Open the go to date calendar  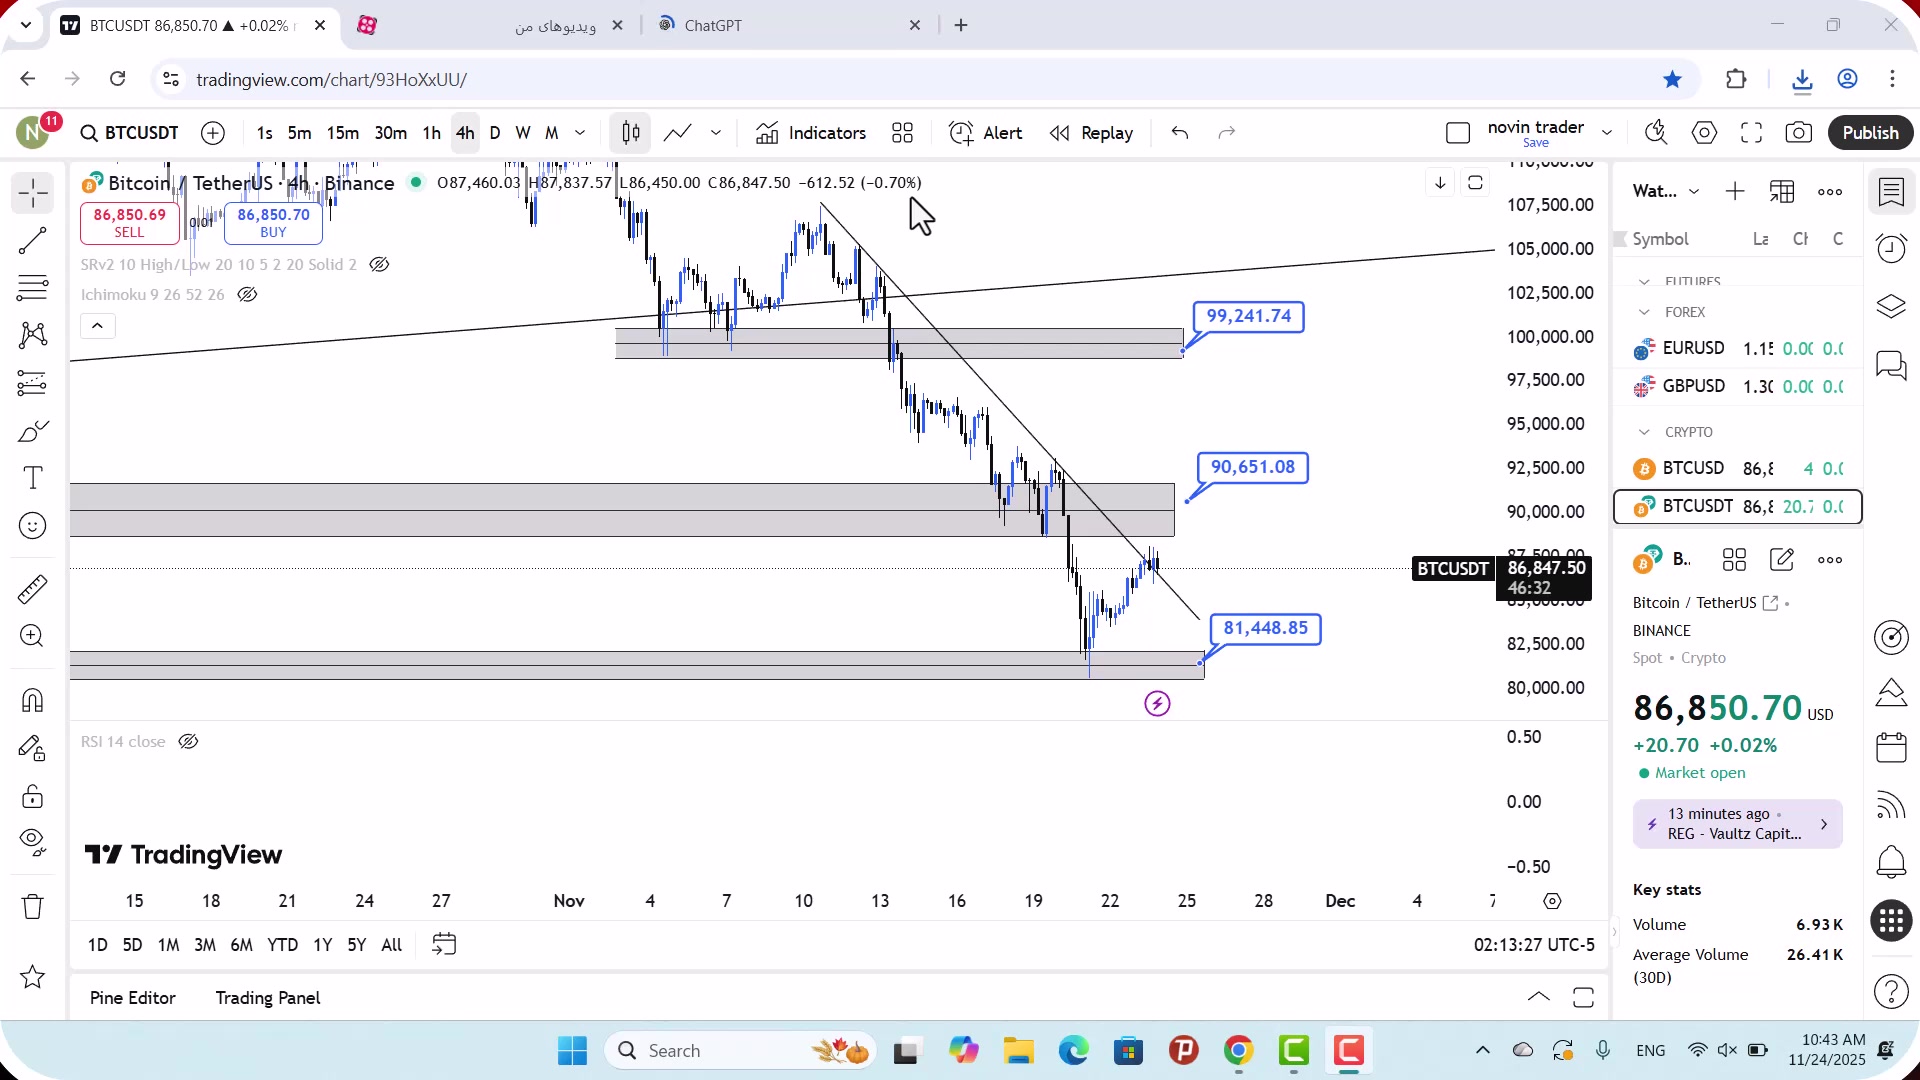pyautogui.click(x=444, y=945)
